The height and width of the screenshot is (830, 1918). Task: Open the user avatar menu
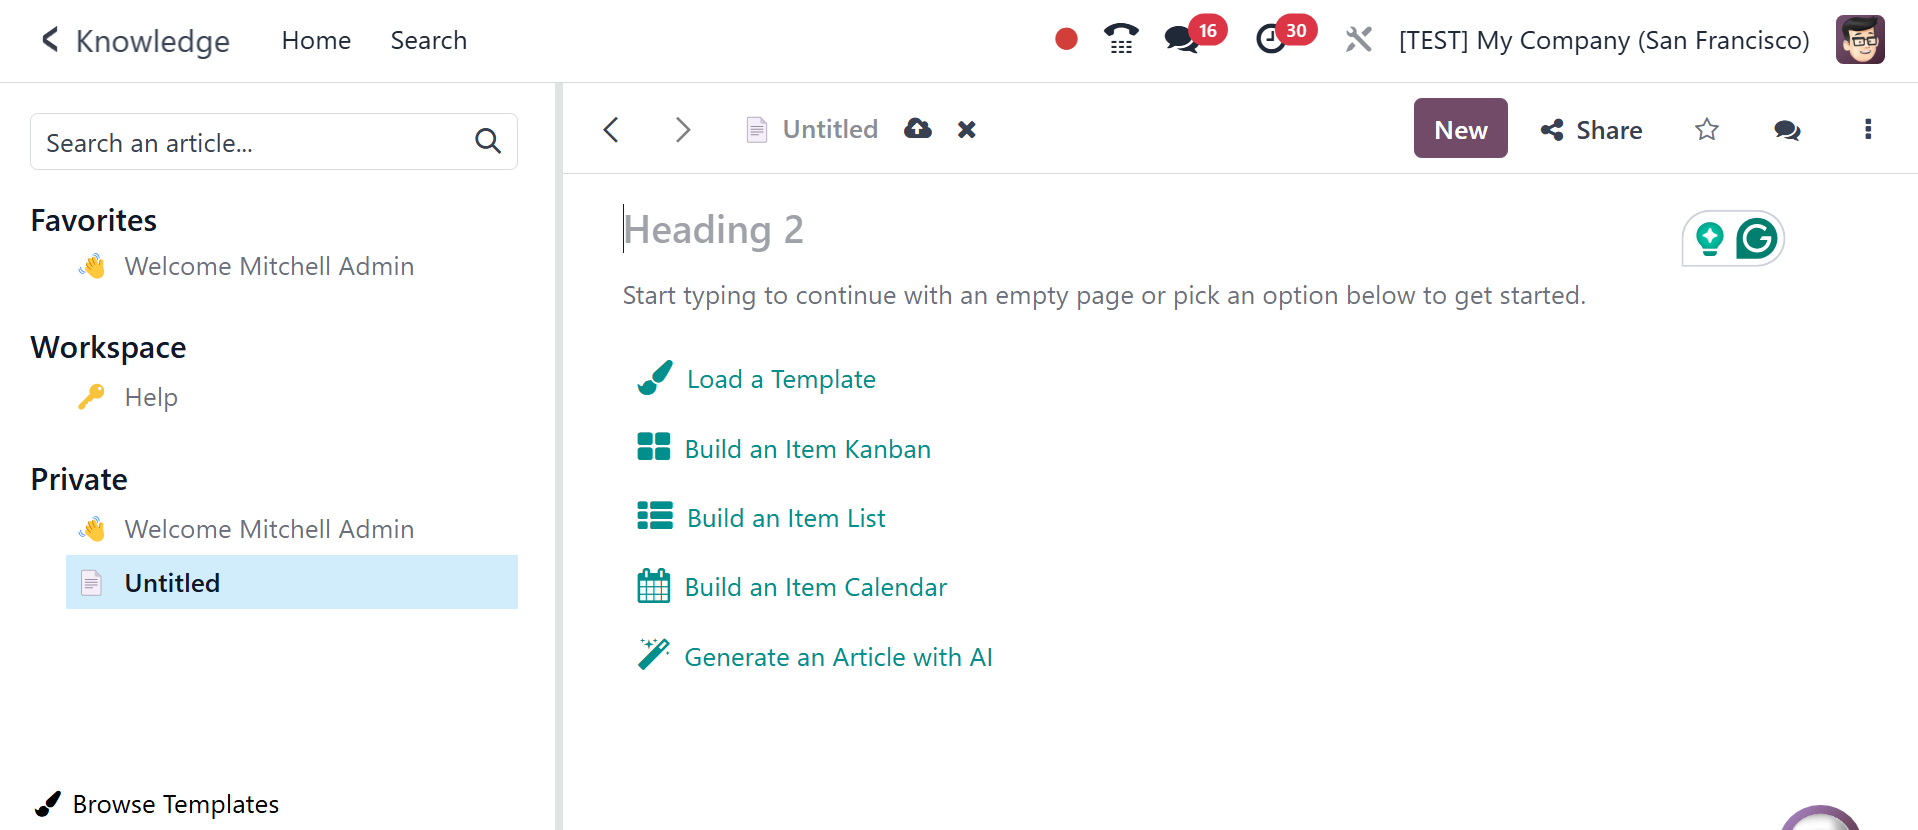pyautogui.click(x=1859, y=40)
